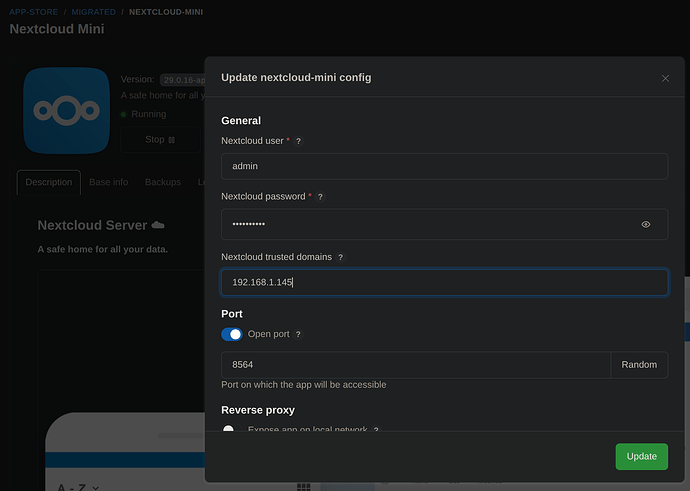Click the cloud icon beside Nextcloud Server
Image resolution: width=690 pixels, height=491 pixels.
click(158, 225)
